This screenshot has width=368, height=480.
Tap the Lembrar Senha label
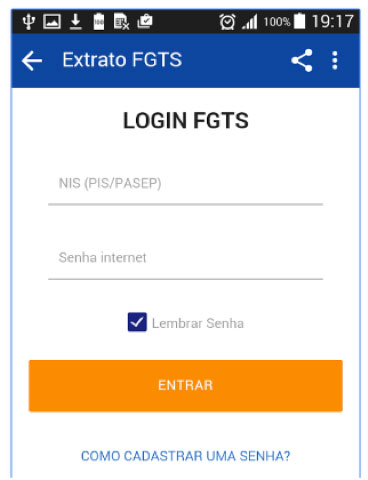coord(198,323)
